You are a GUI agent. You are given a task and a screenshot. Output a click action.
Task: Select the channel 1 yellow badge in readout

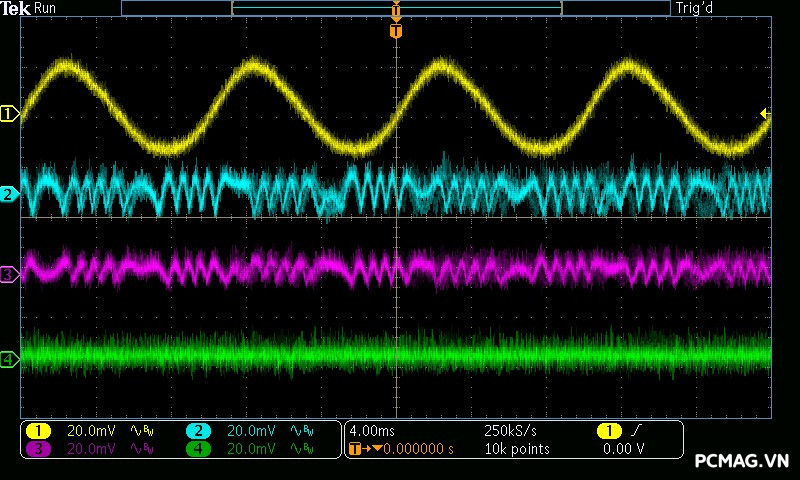coord(37,430)
